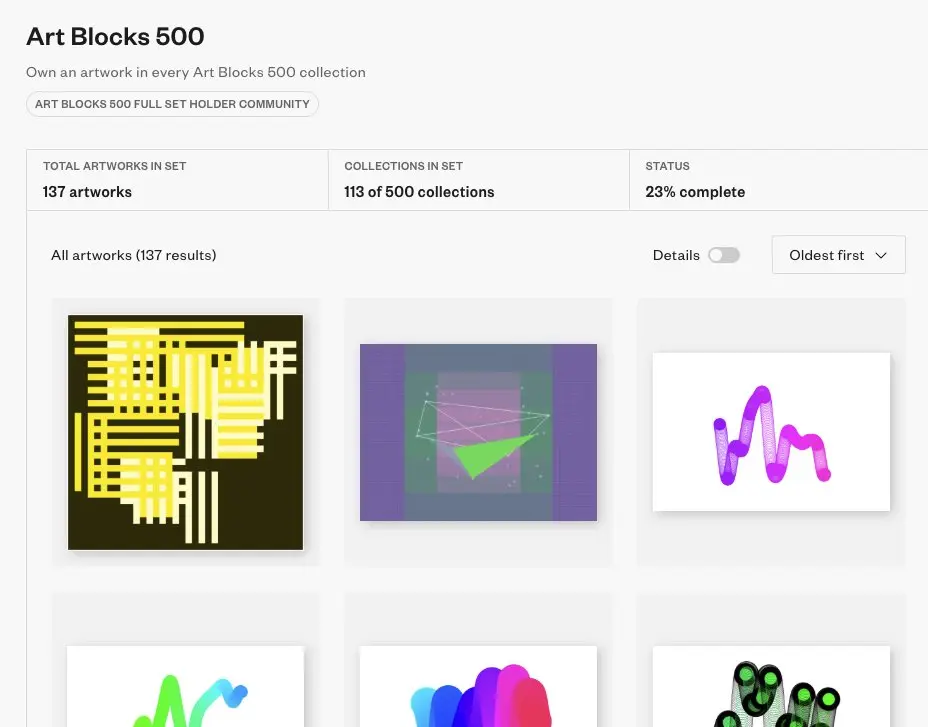The image size is (928, 727).
Task: Toggle the Details switch on
Action: click(x=724, y=255)
